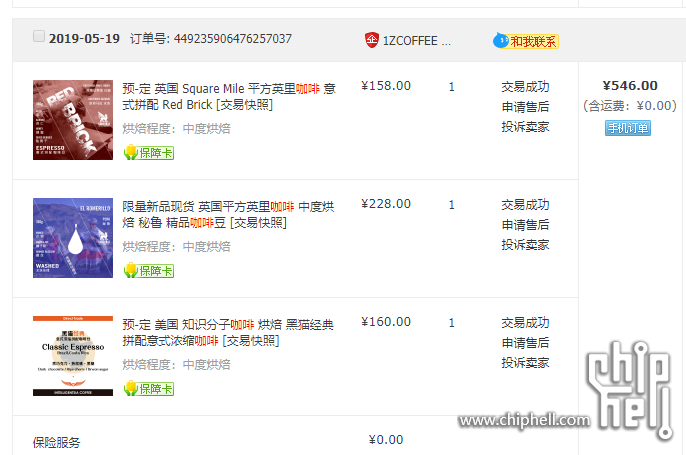
Task: Click the 保障卡 badge under 黑猫经典 item
Action: pyautogui.click(x=149, y=388)
